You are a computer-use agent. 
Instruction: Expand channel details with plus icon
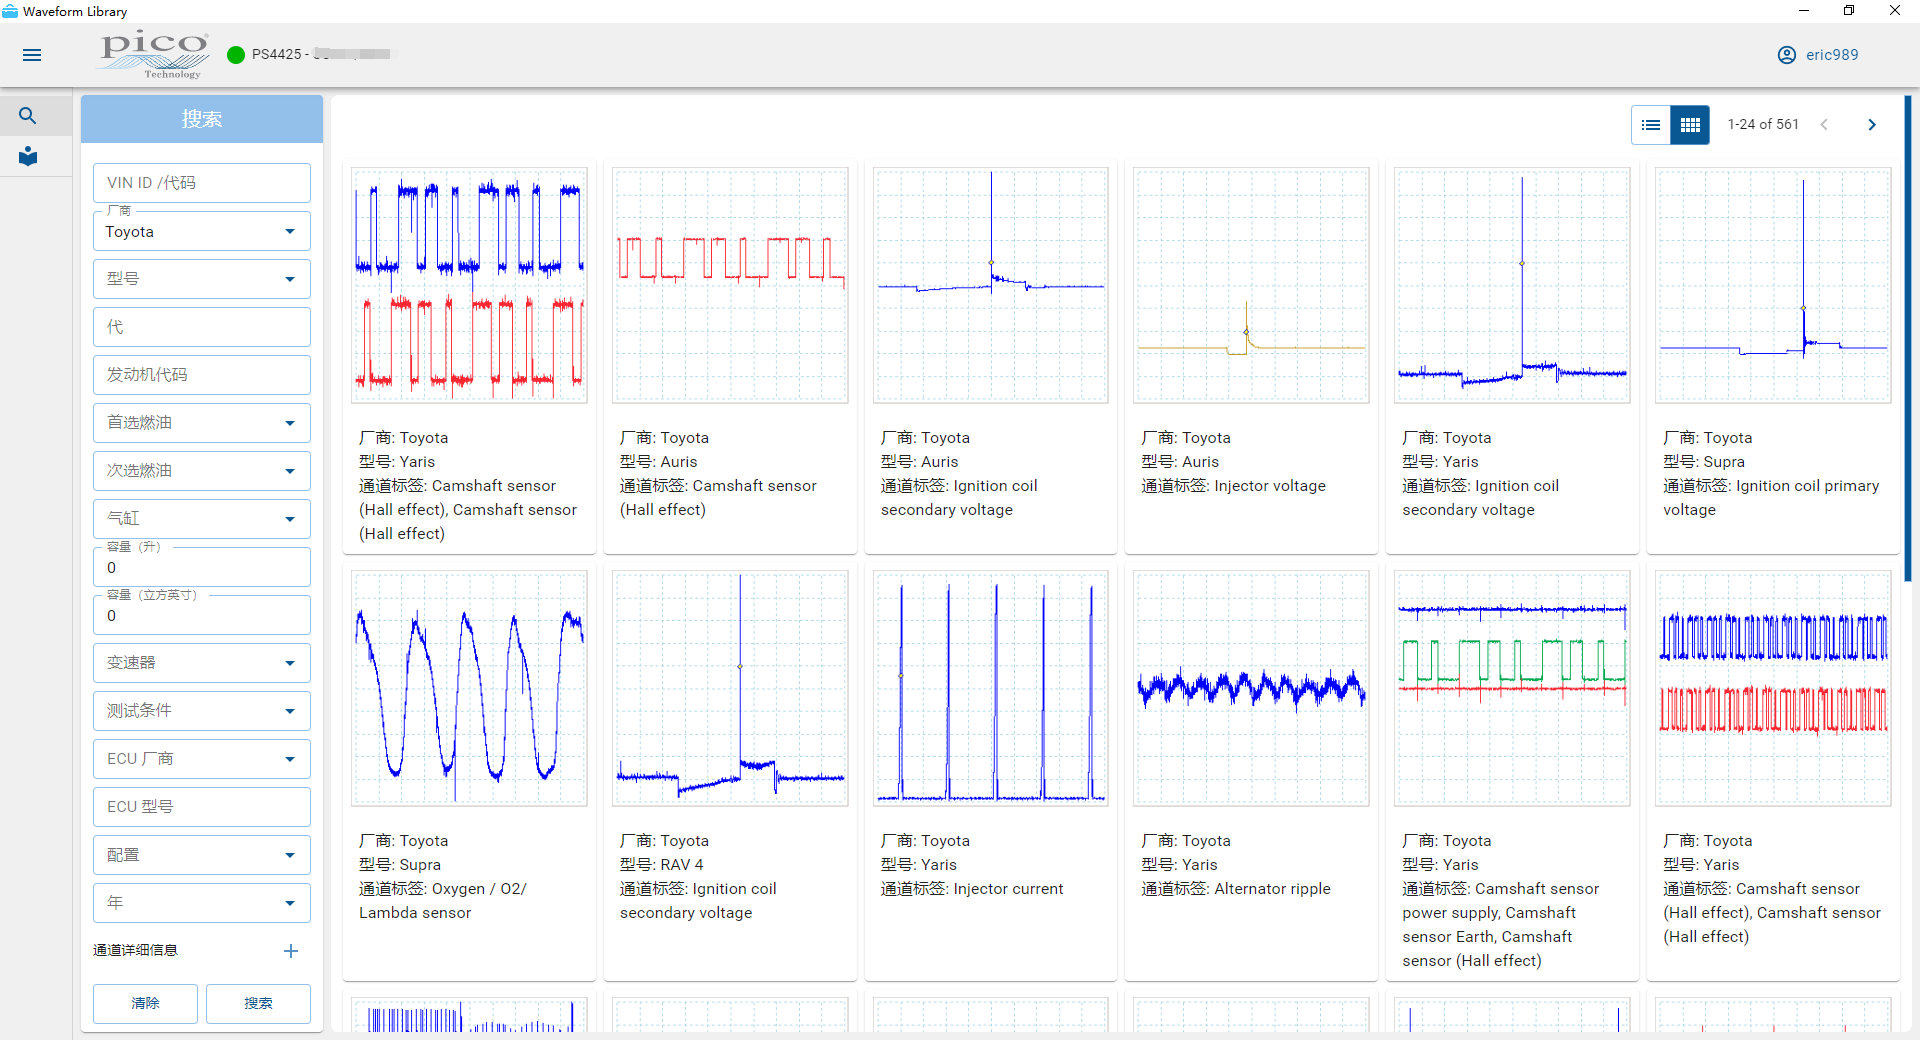click(291, 951)
